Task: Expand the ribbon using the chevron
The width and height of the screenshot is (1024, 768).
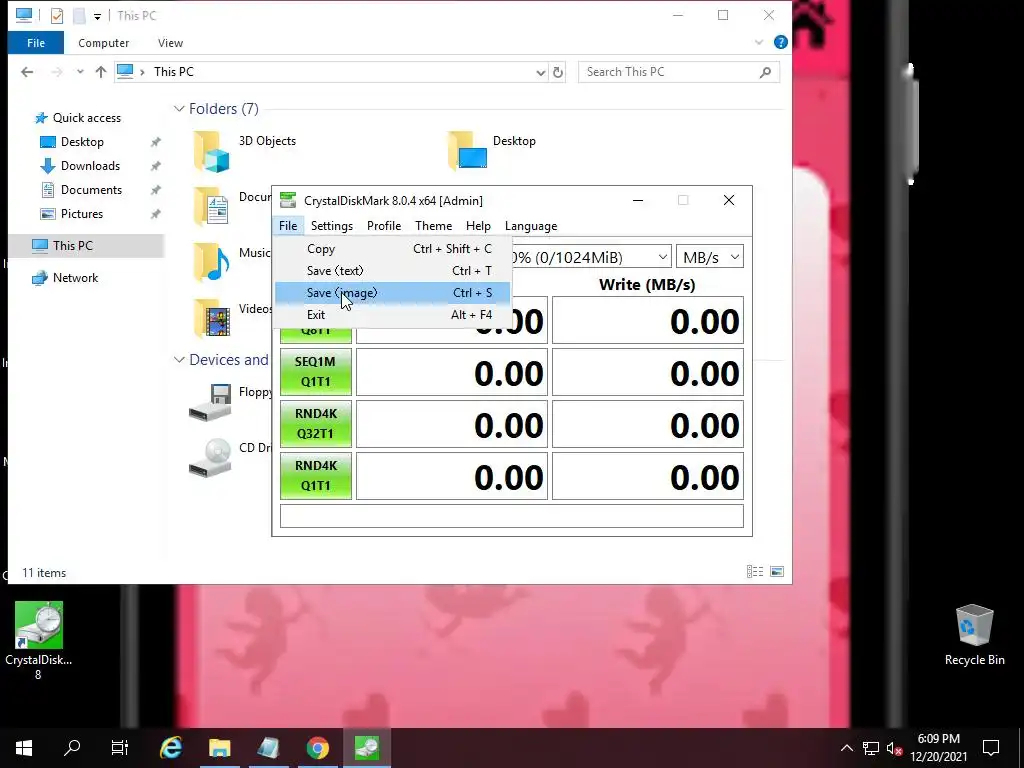Action: pos(759,42)
